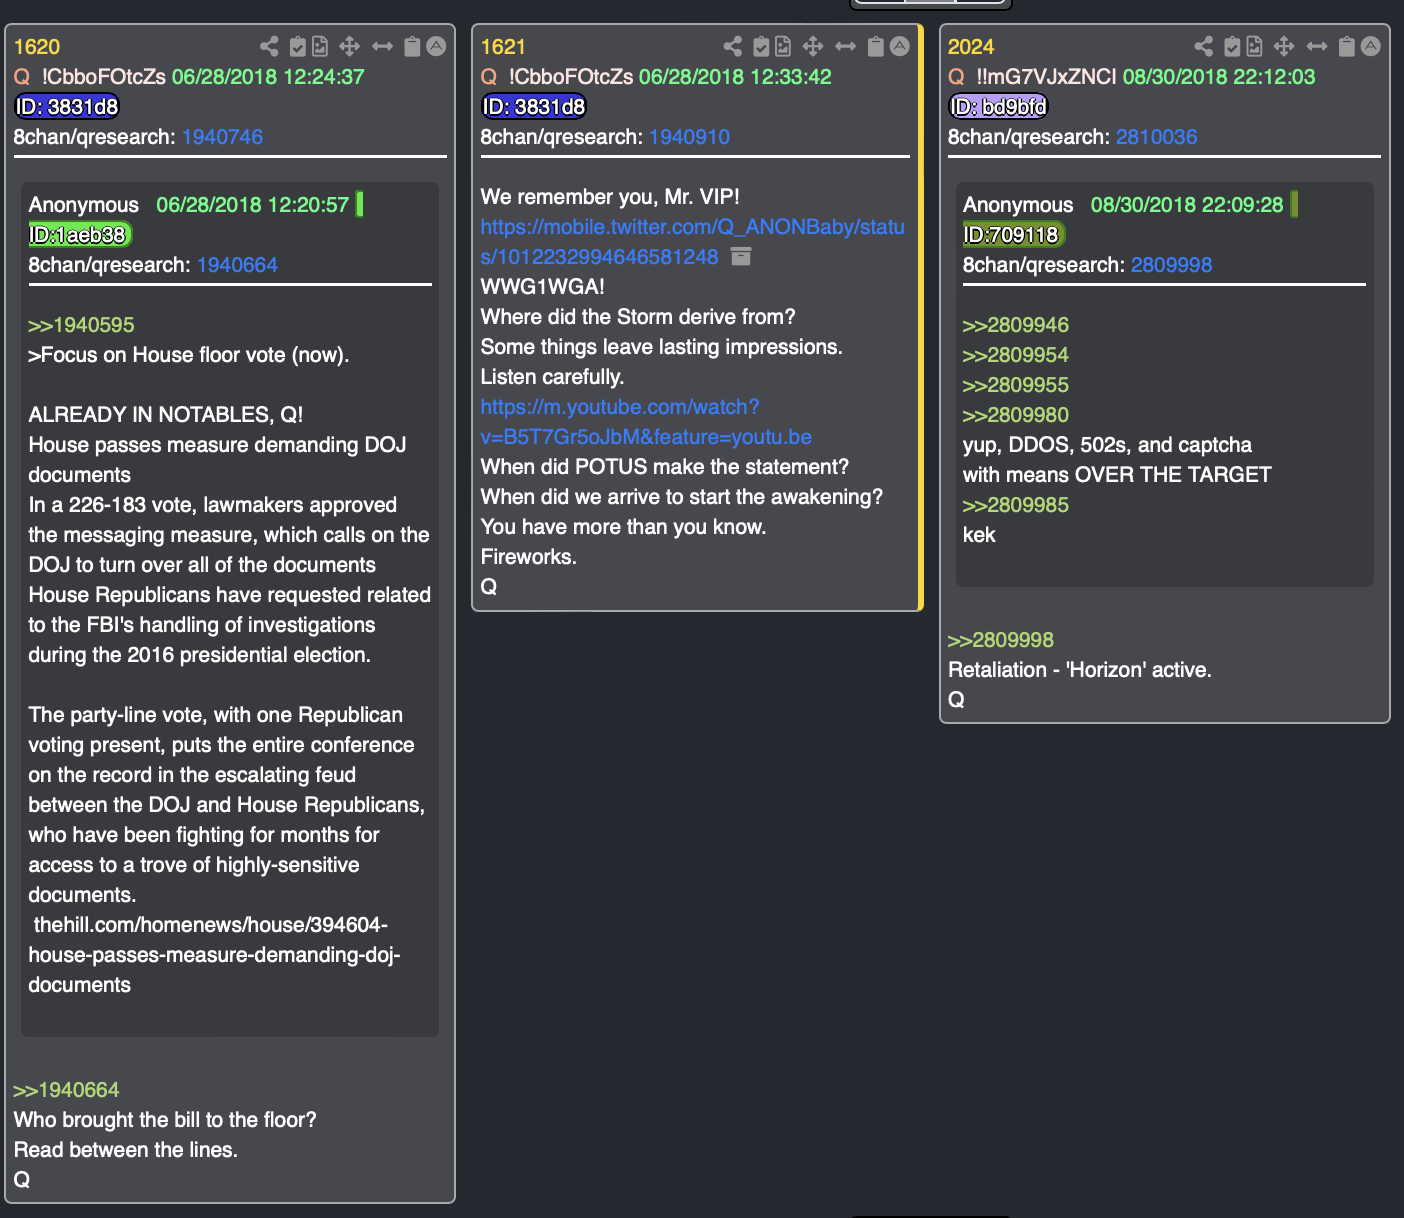Click clipboard-check icon on post 2024

point(1232,46)
